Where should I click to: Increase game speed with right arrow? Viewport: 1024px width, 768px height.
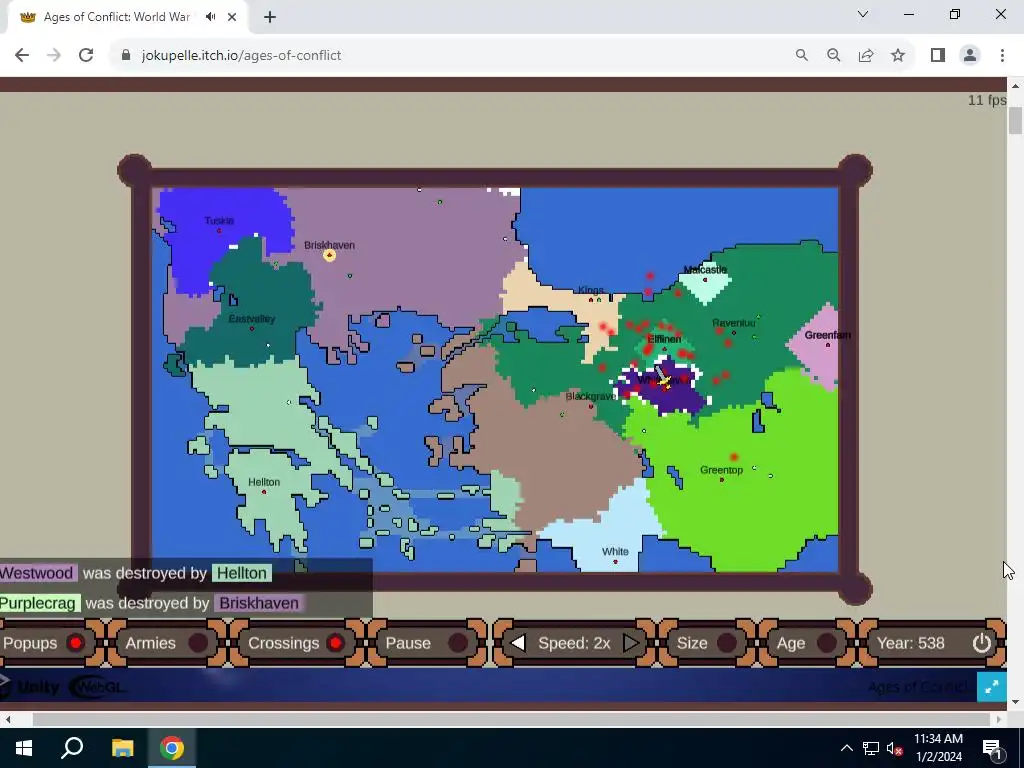point(630,643)
